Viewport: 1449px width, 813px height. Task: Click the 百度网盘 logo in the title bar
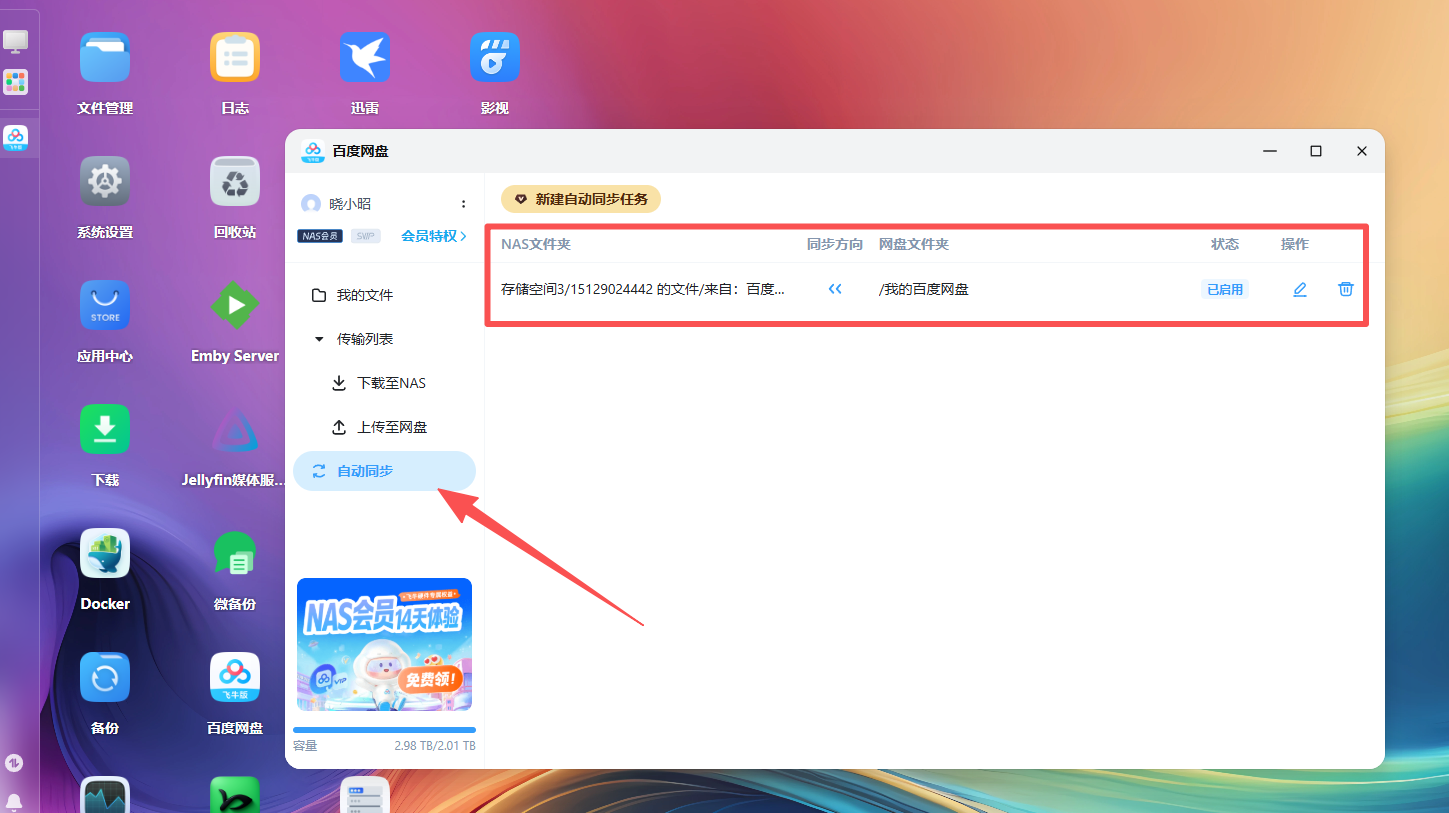click(x=313, y=151)
